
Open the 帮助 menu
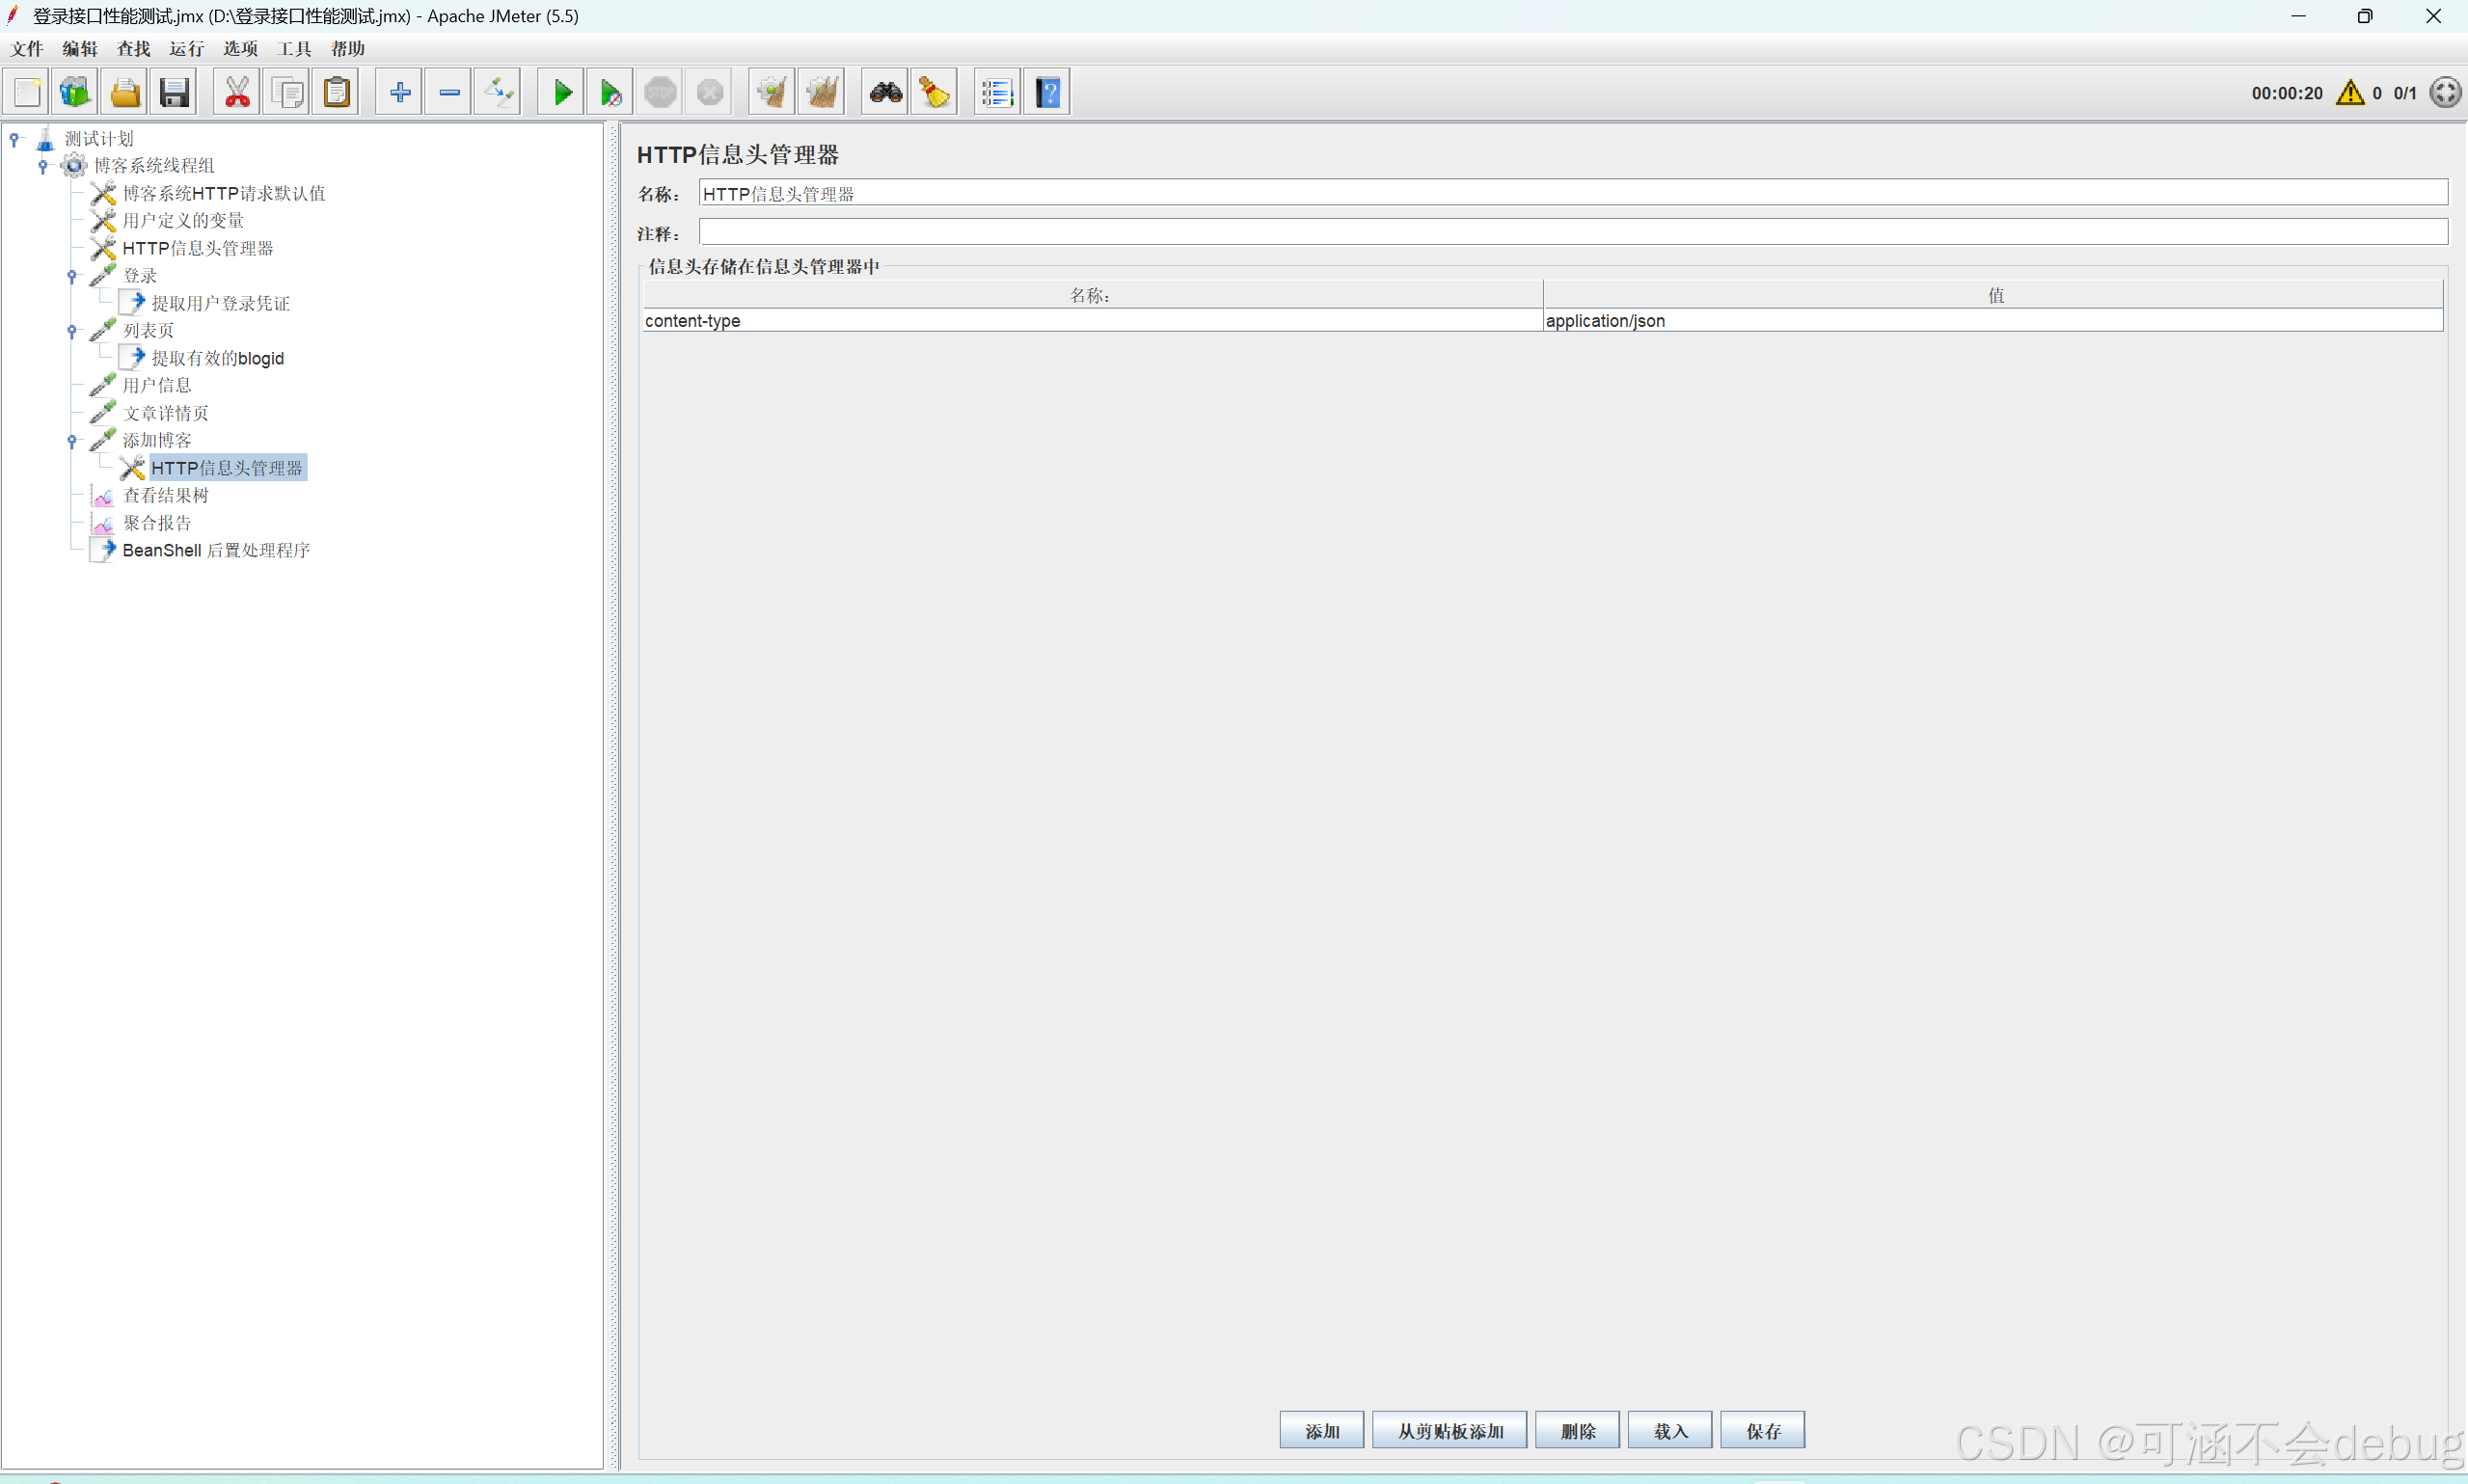[x=348, y=48]
